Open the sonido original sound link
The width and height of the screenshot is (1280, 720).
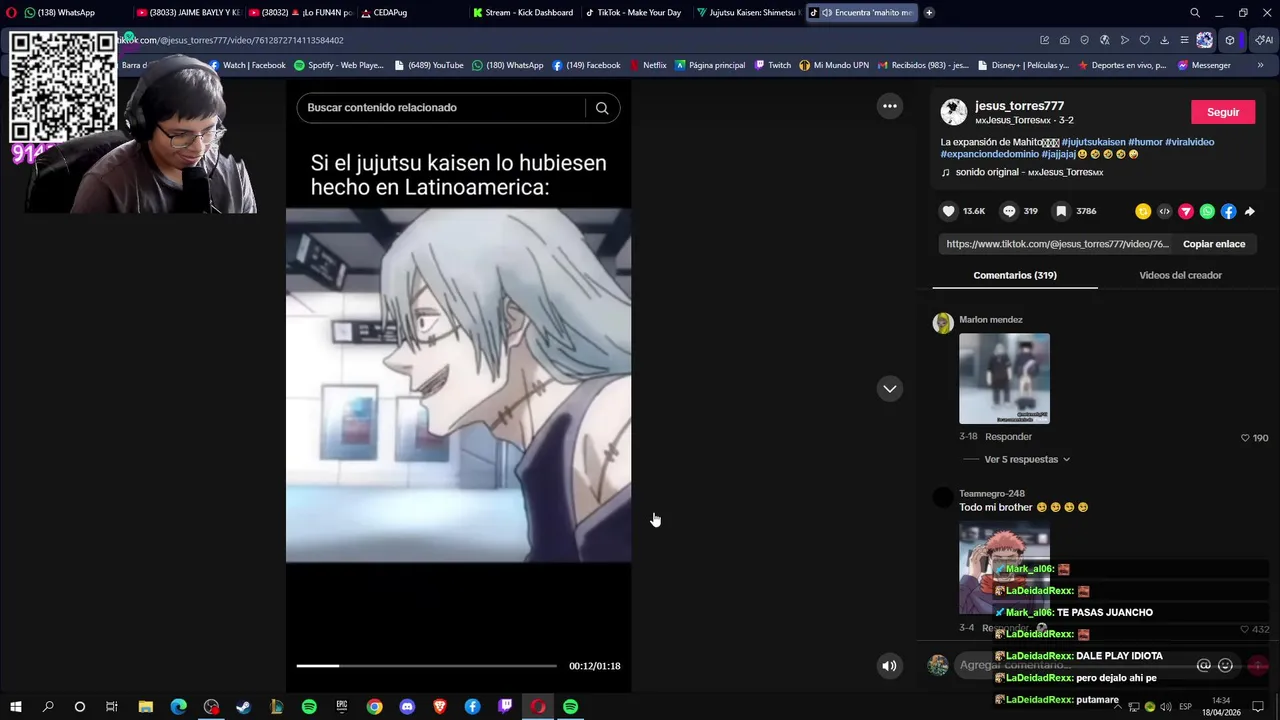(x=1029, y=172)
